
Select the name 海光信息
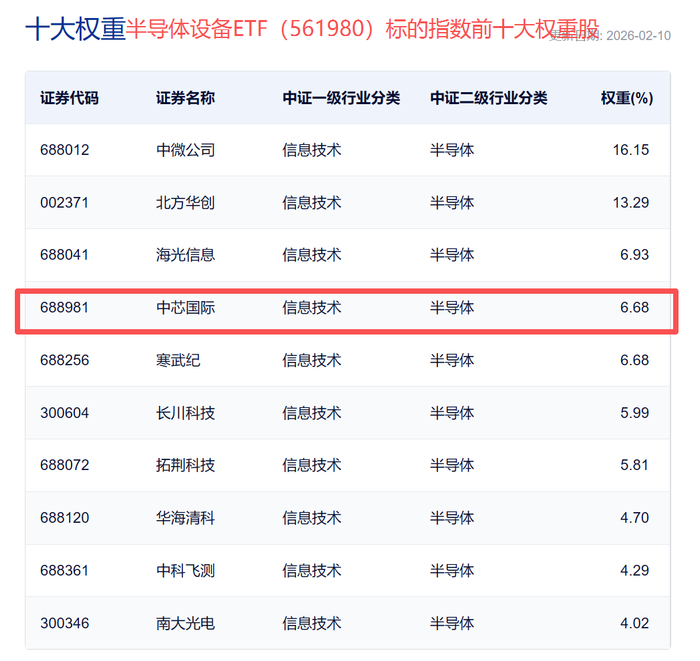(185, 255)
